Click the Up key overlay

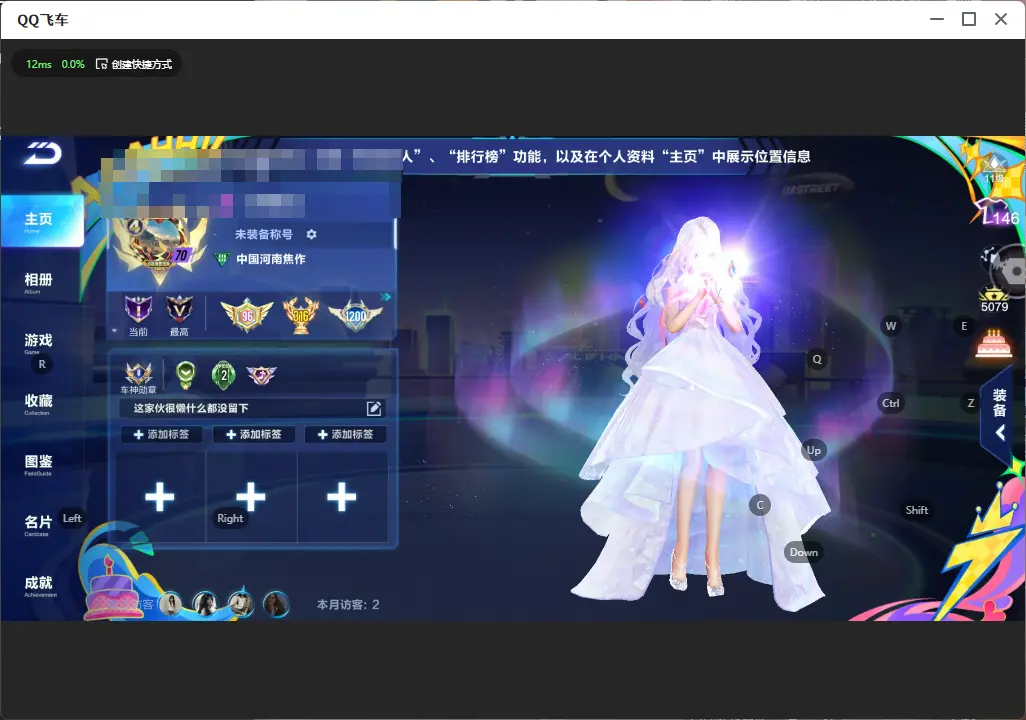click(x=813, y=450)
